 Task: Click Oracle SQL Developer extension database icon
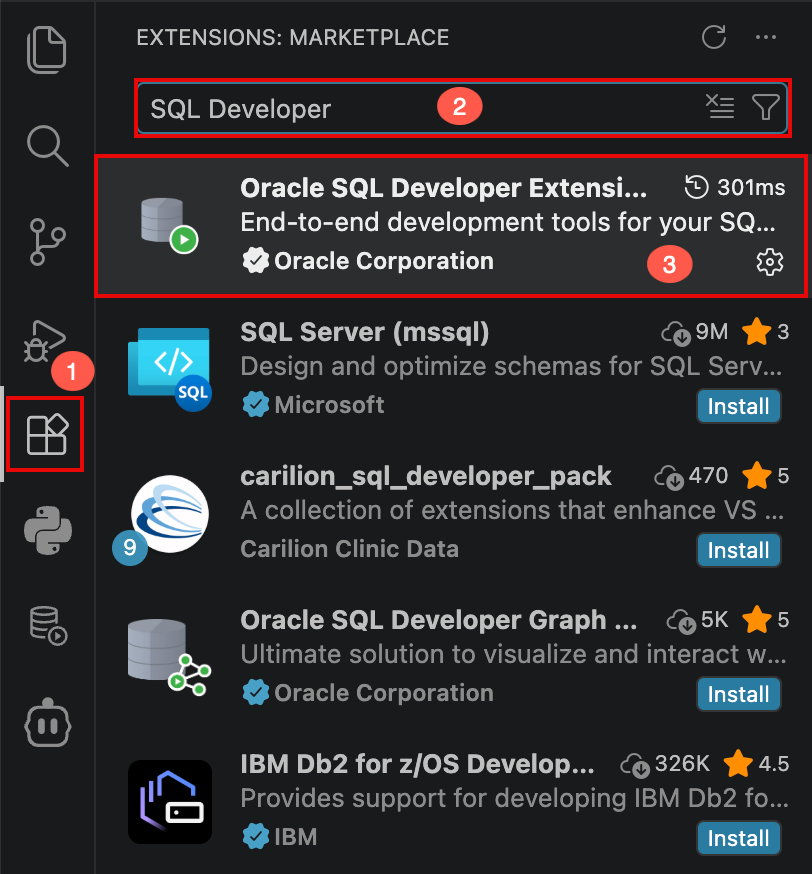[169, 225]
